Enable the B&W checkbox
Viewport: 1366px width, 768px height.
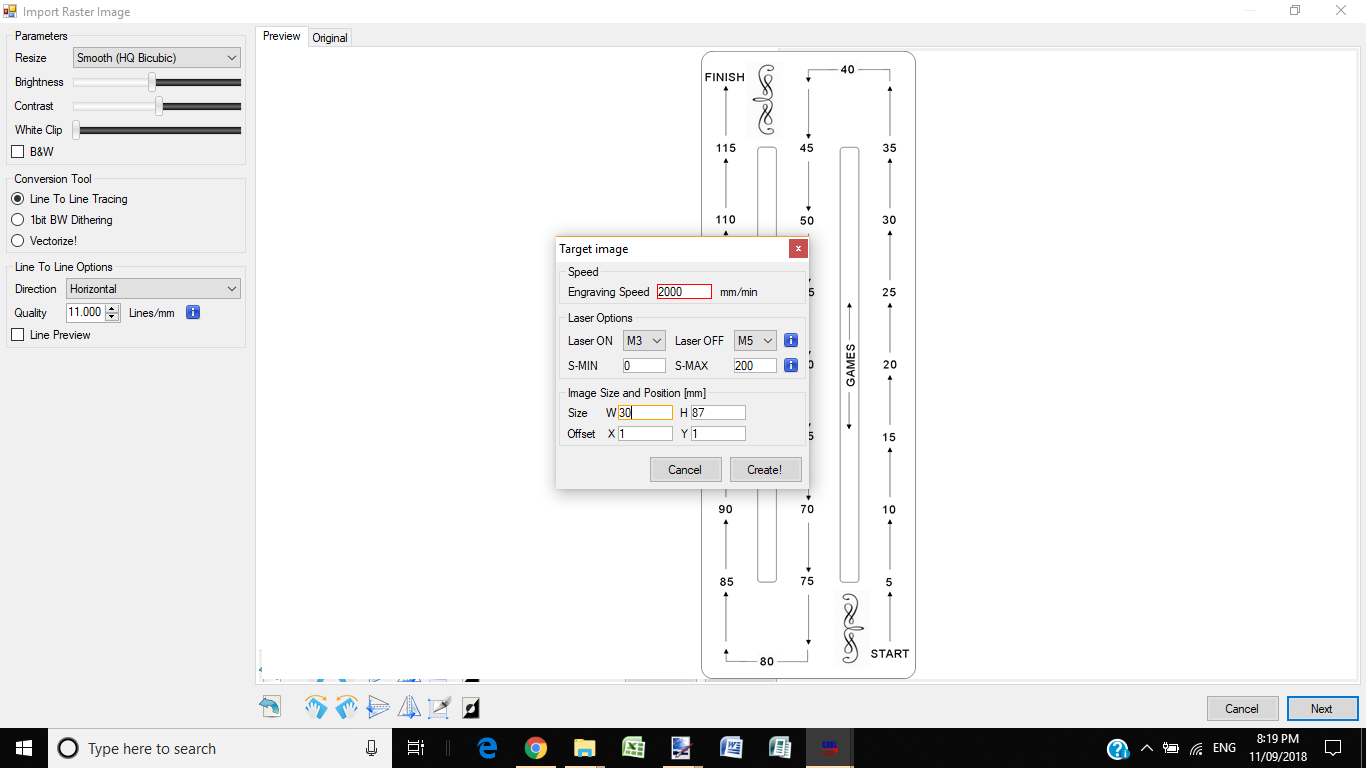coord(18,152)
